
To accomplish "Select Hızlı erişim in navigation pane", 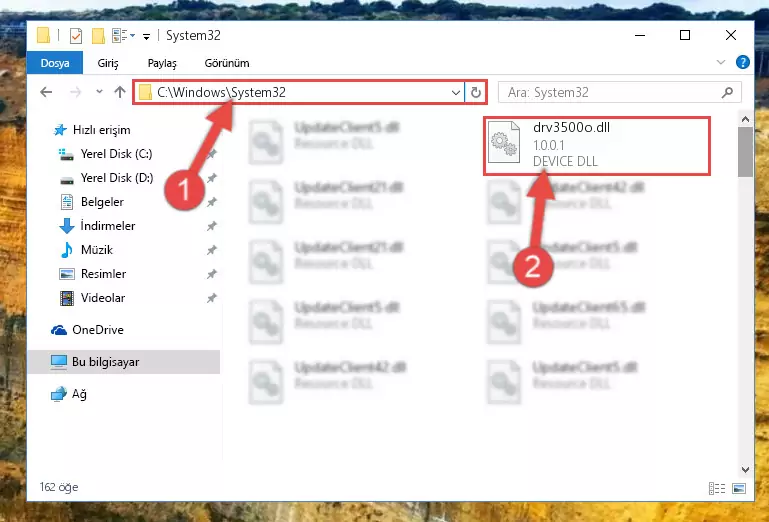I will (x=102, y=130).
